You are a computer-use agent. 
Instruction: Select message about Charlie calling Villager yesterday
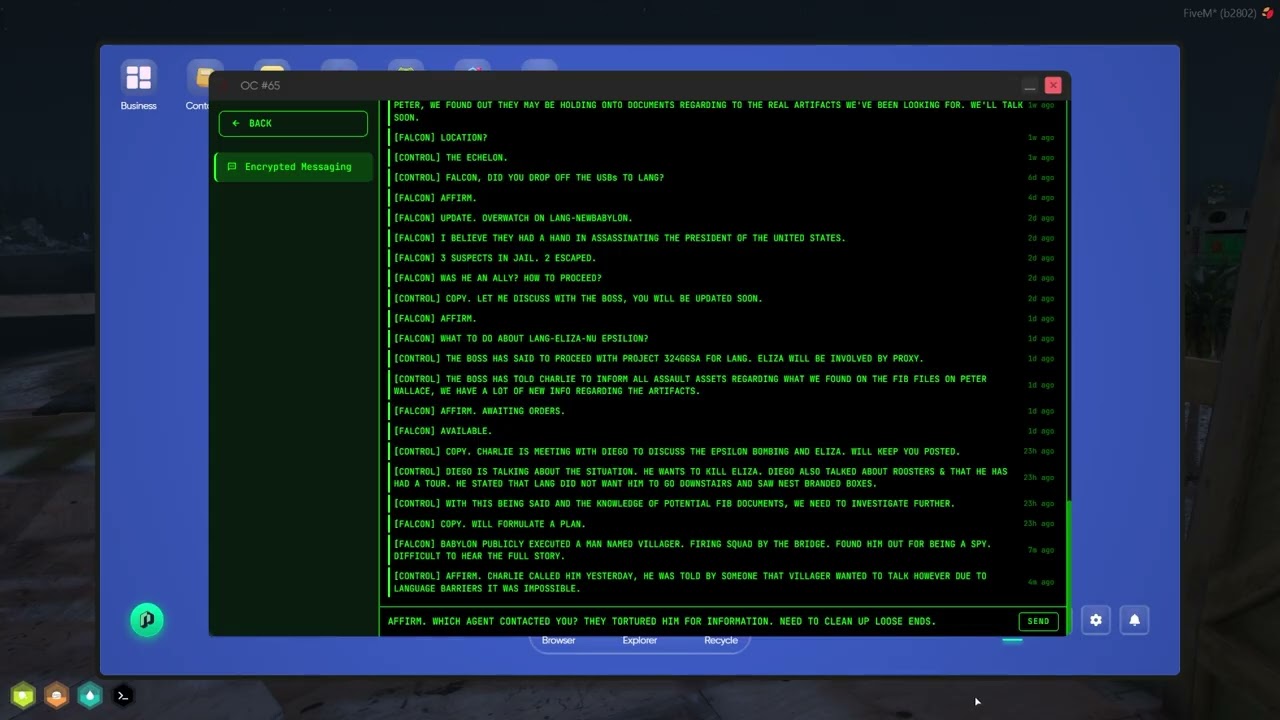pyautogui.click(x=722, y=582)
